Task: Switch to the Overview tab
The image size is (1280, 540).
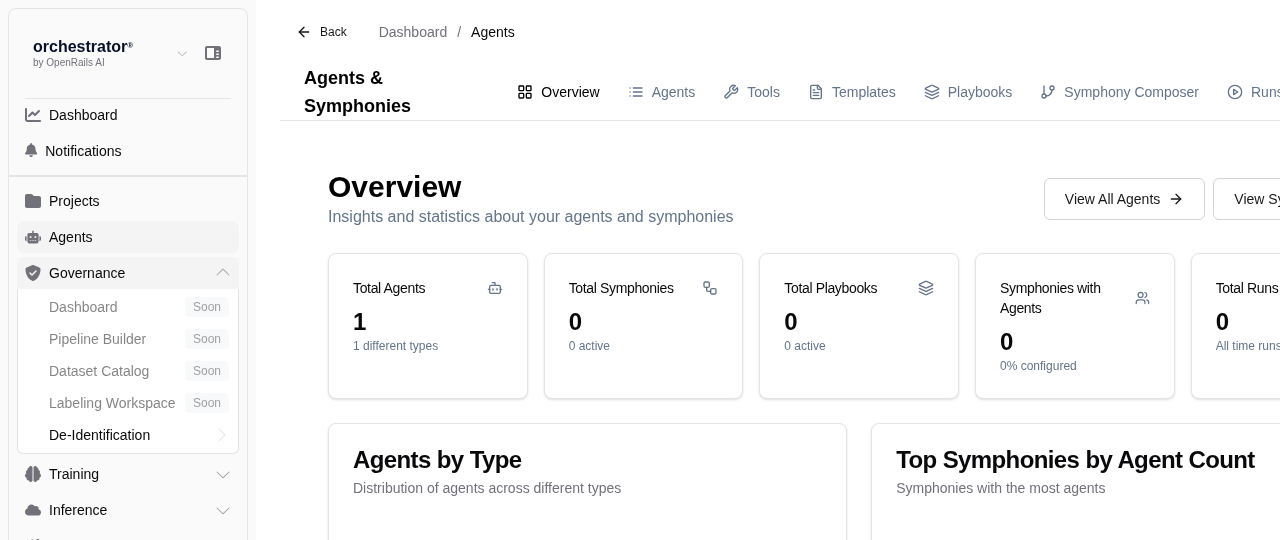Action: [x=558, y=92]
